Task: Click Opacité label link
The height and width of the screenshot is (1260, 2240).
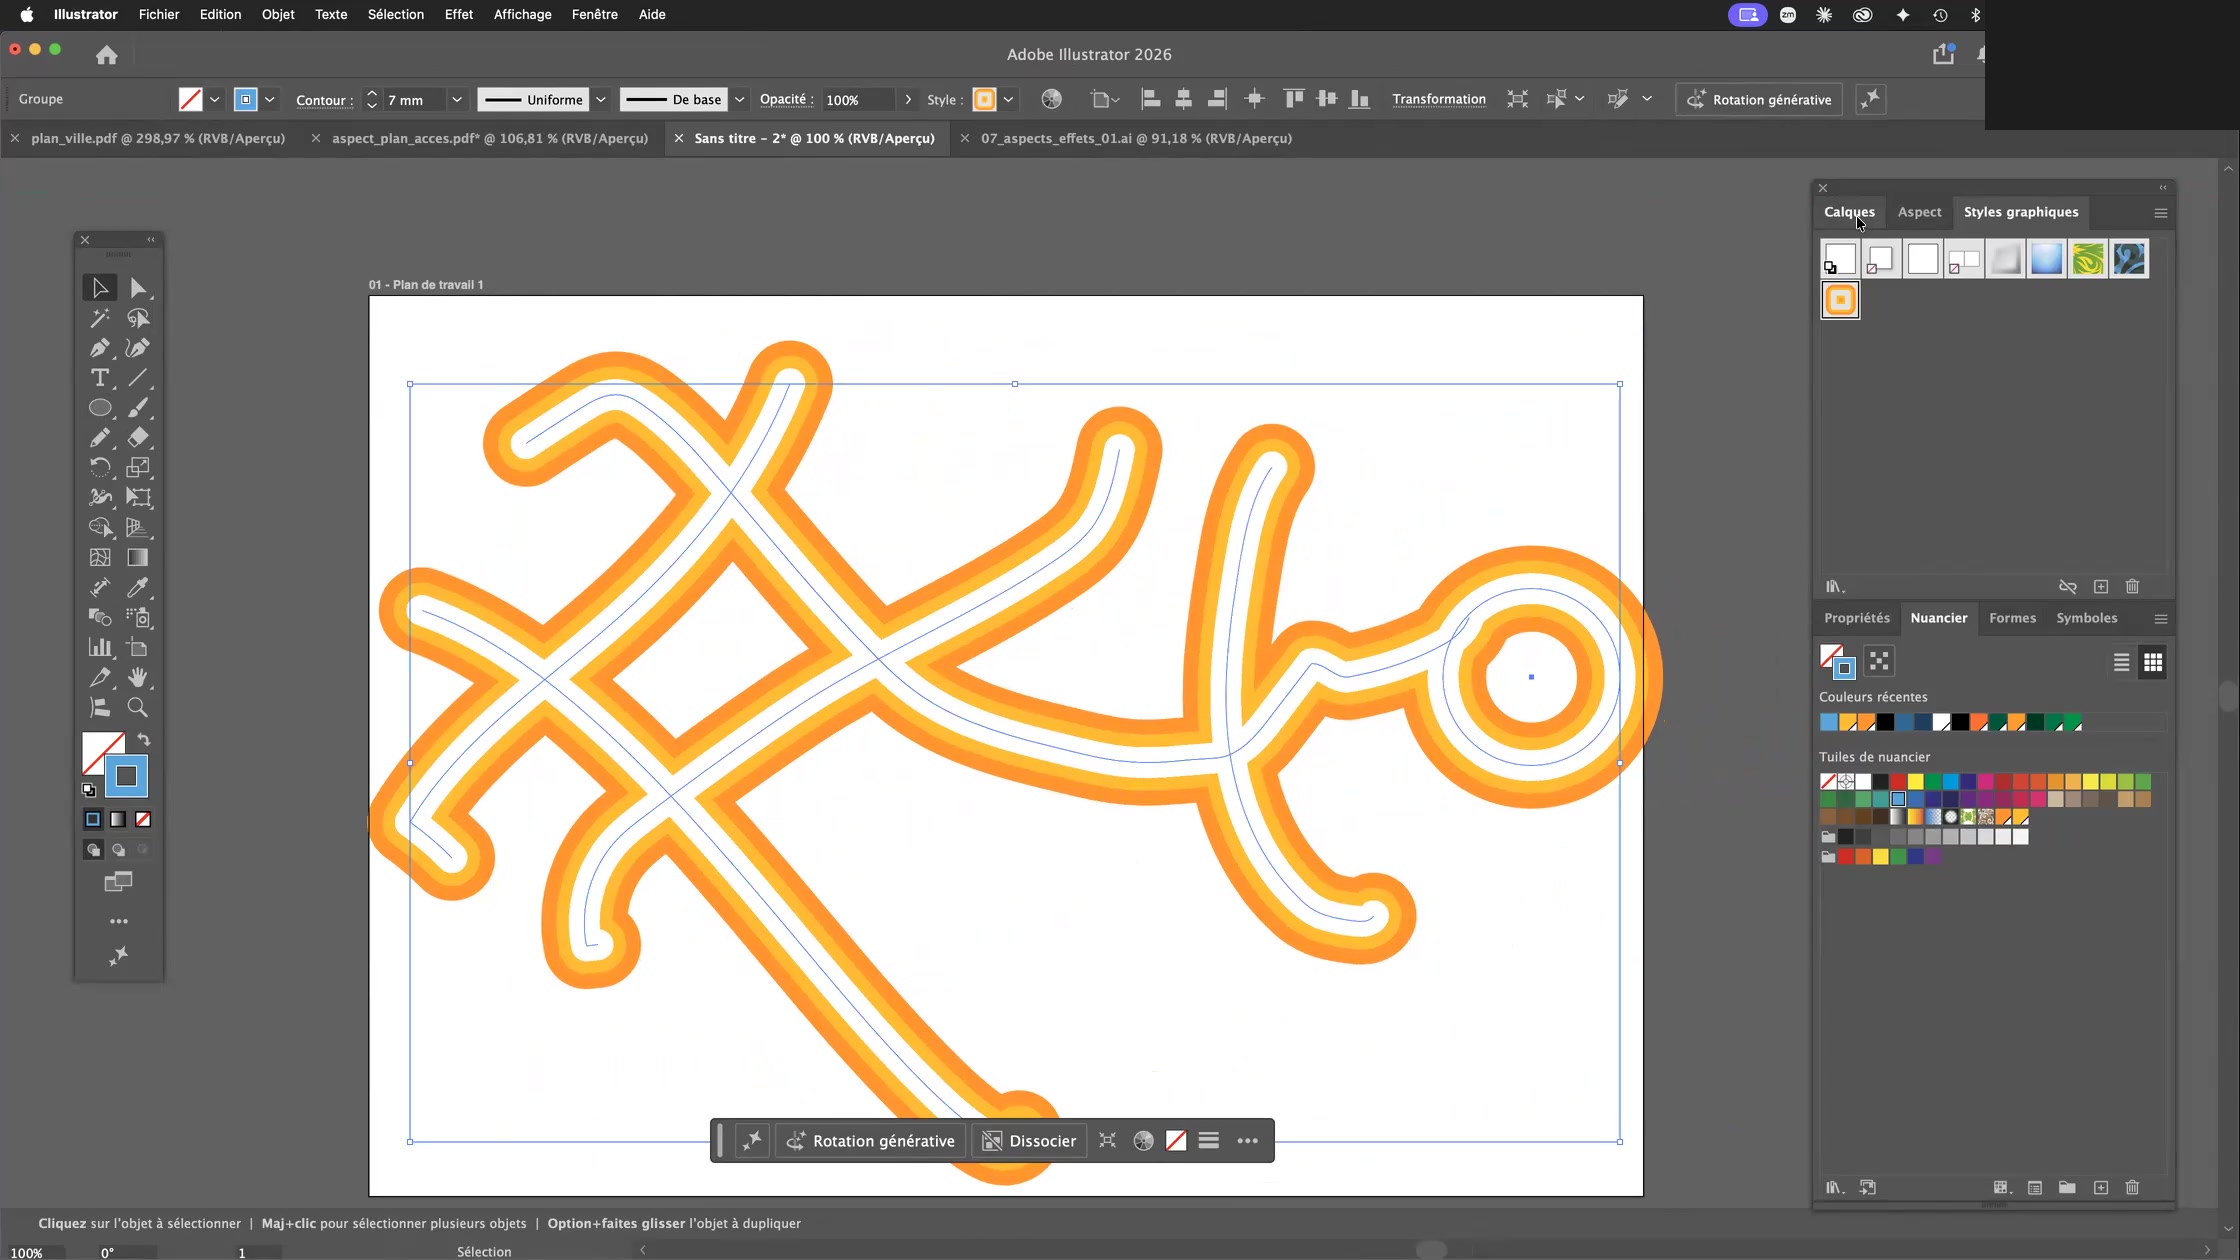Action: (784, 99)
